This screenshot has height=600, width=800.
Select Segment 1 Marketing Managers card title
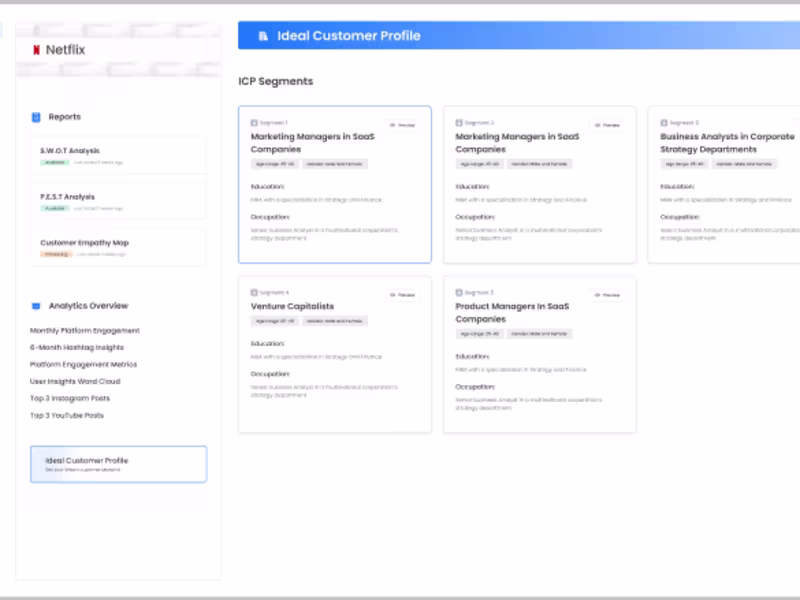pos(312,143)
